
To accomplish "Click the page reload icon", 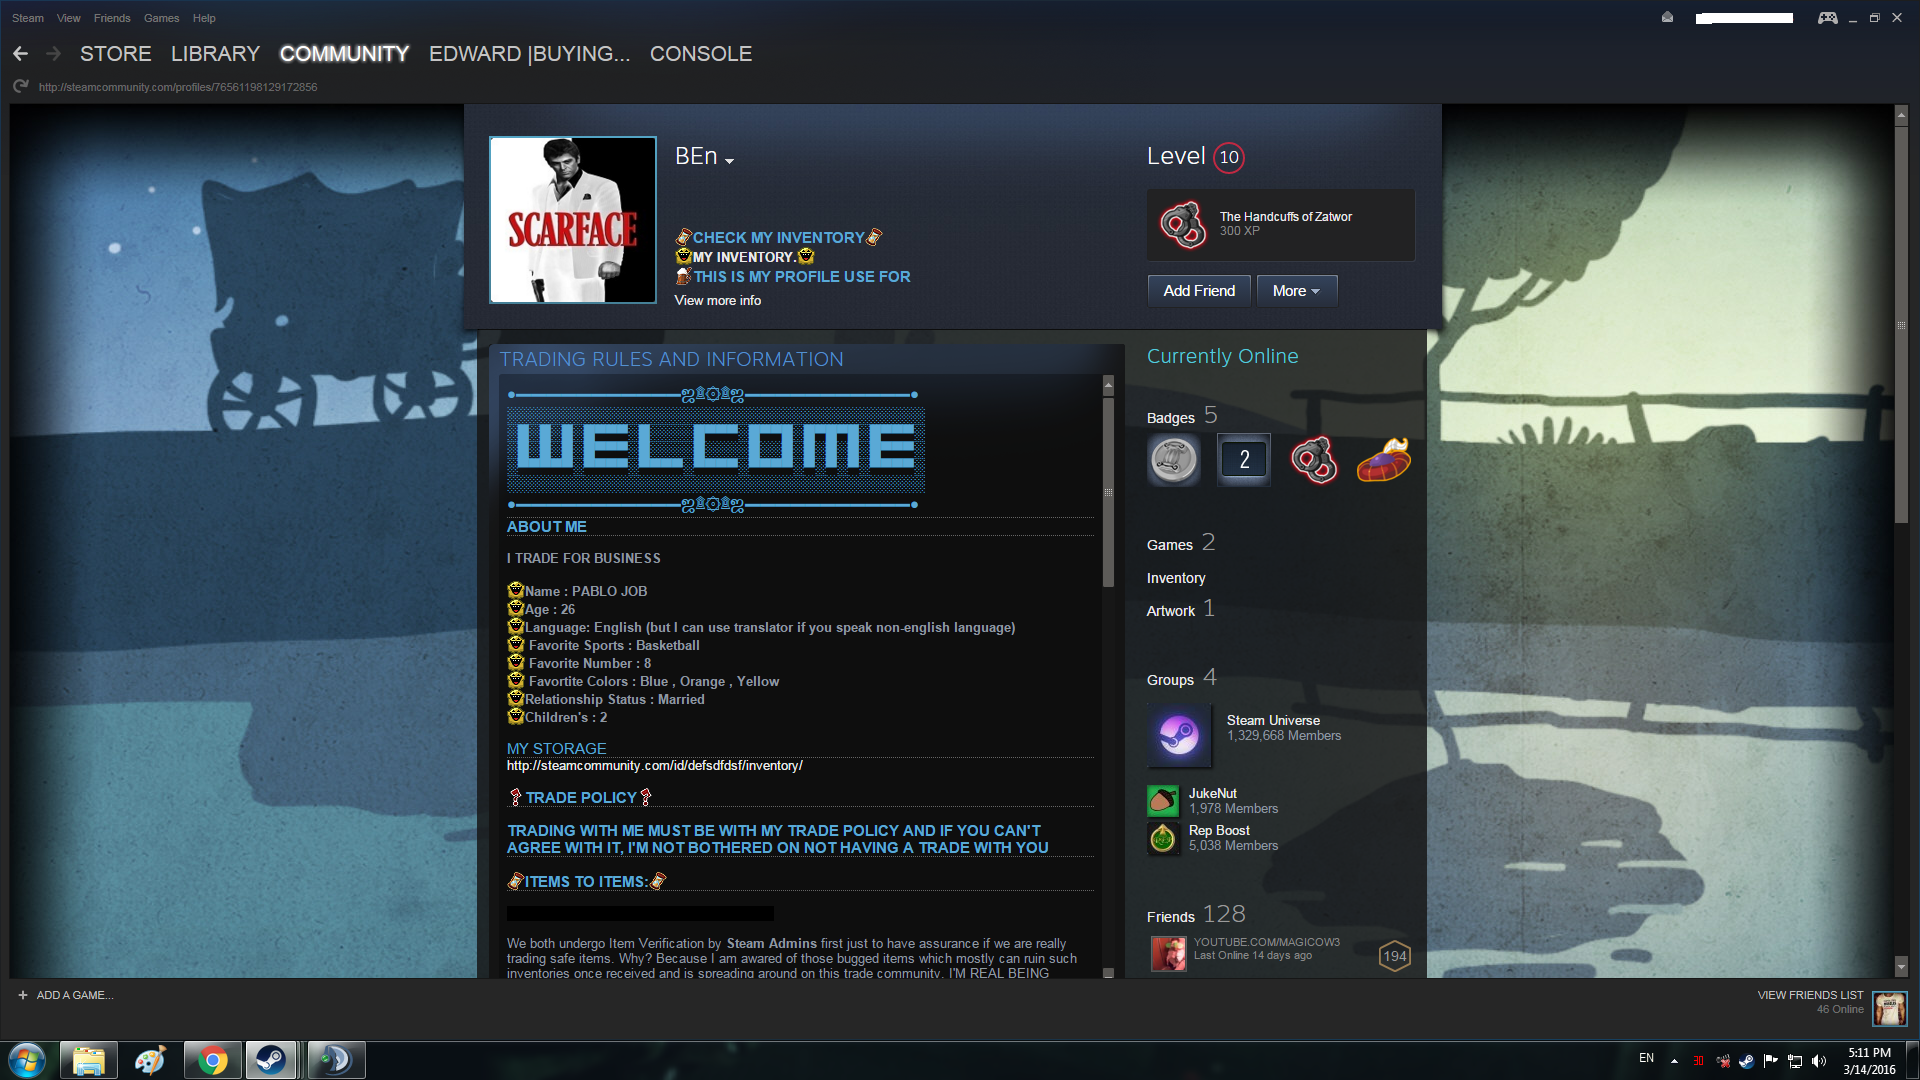I will (20, 87).
